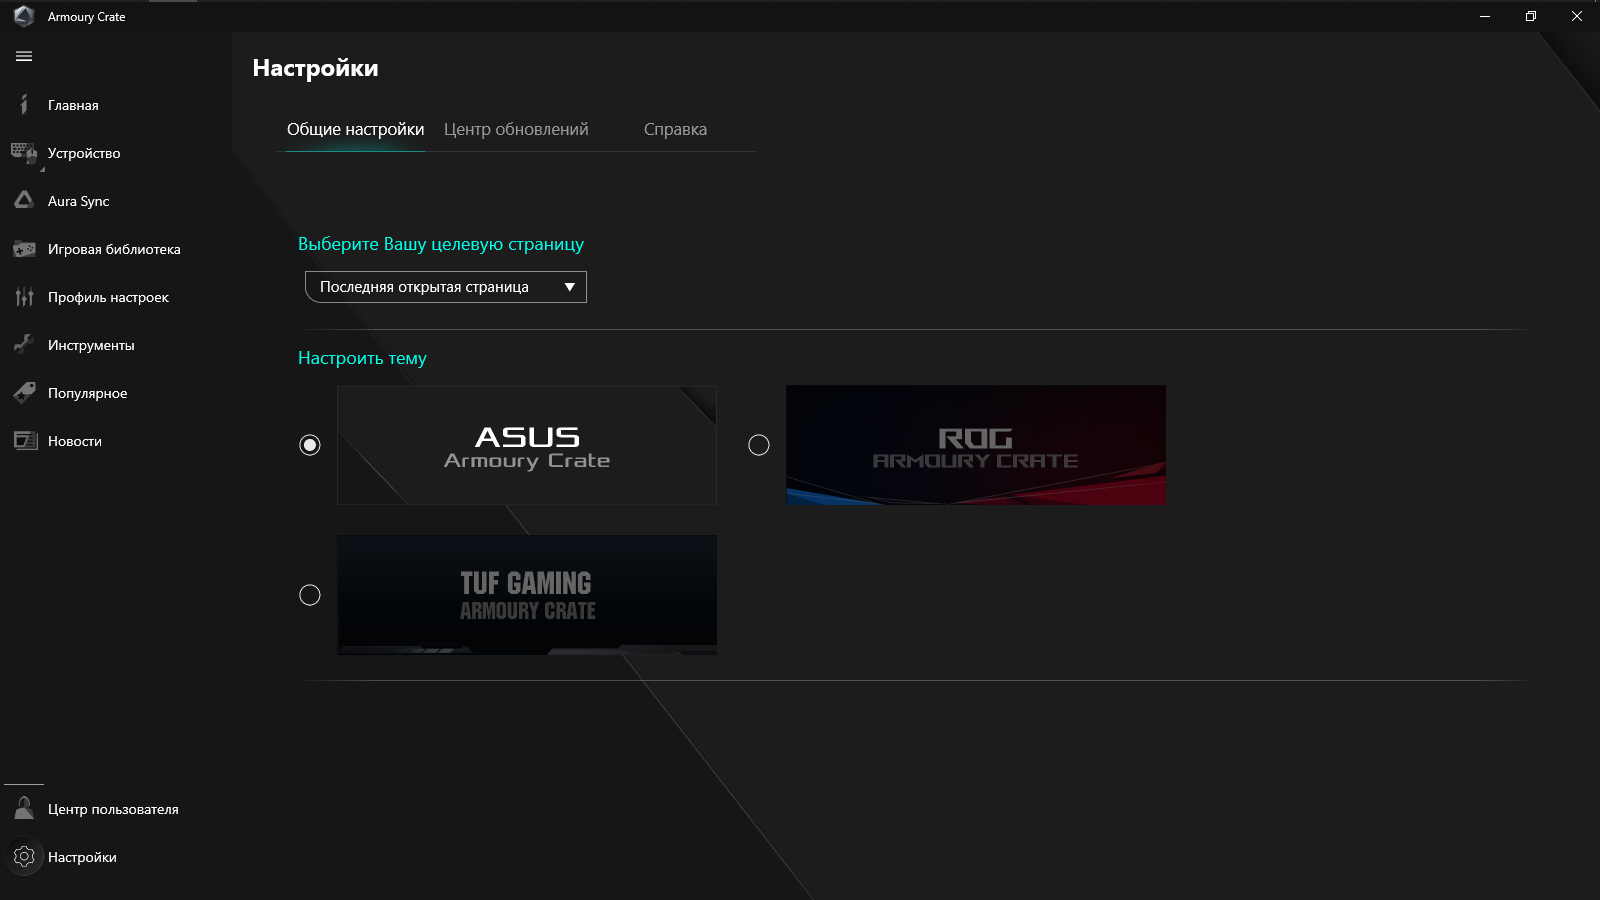Open the Инструменты section
Image resolution: width=1600 pixels, height=900 pixels.
coord(90,344)
